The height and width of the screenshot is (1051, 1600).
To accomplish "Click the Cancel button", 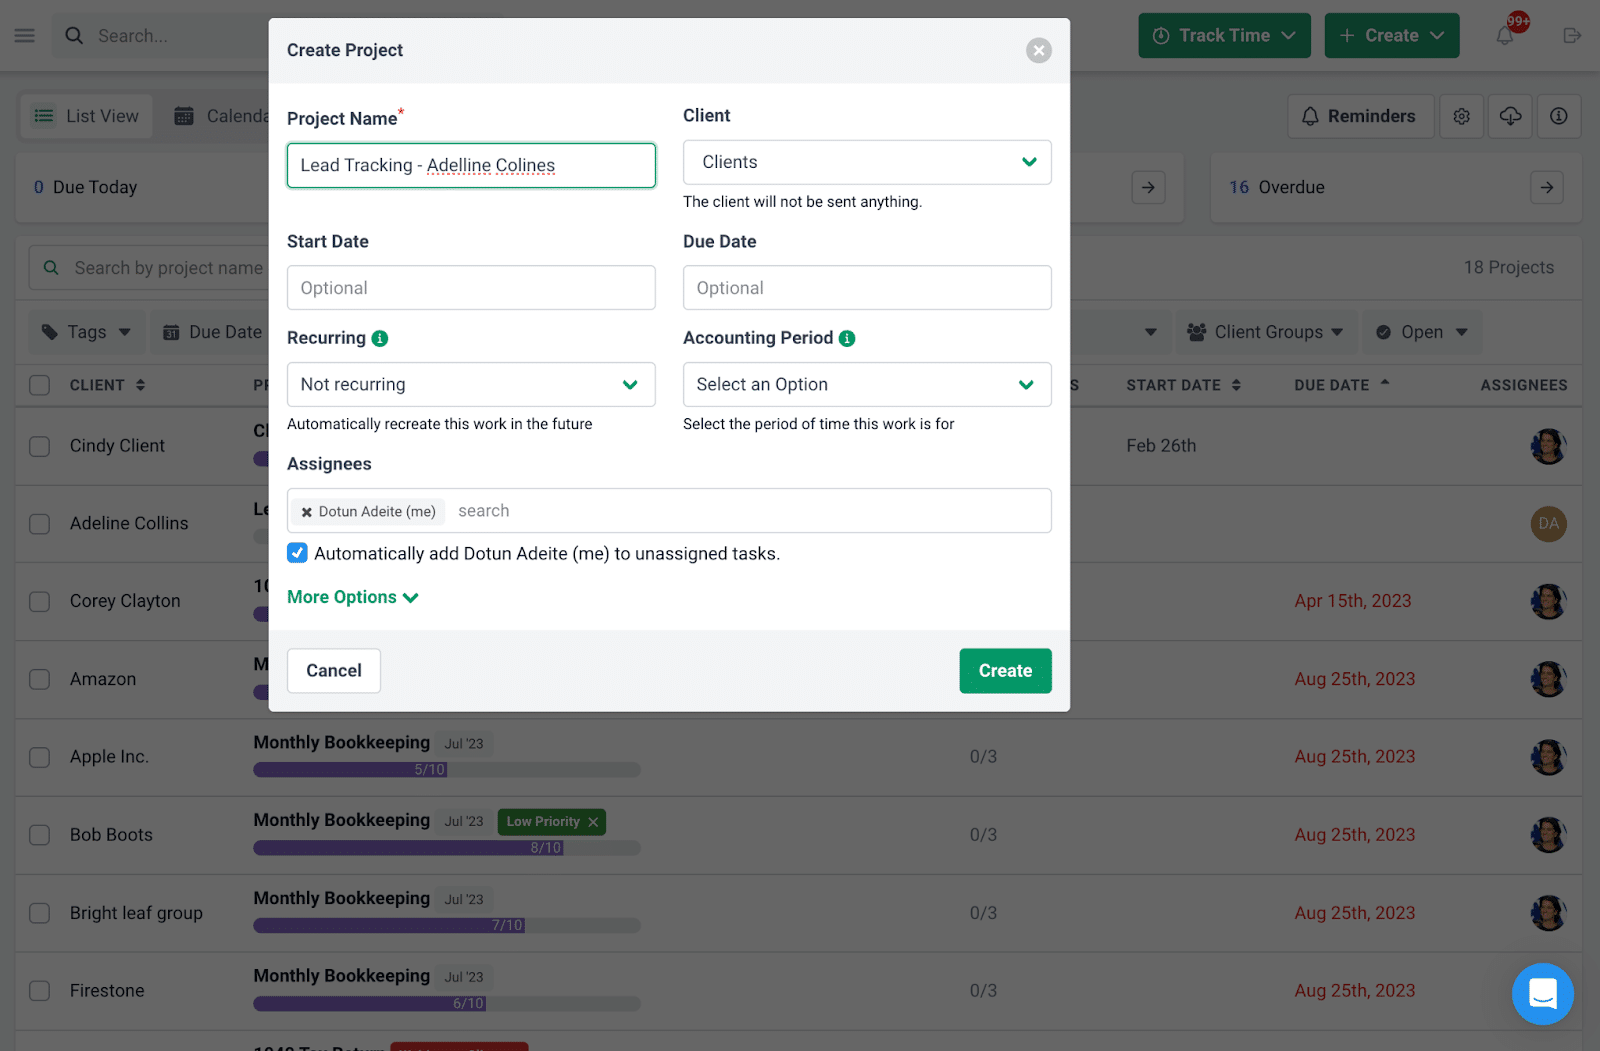I will (x=334, y=671).
